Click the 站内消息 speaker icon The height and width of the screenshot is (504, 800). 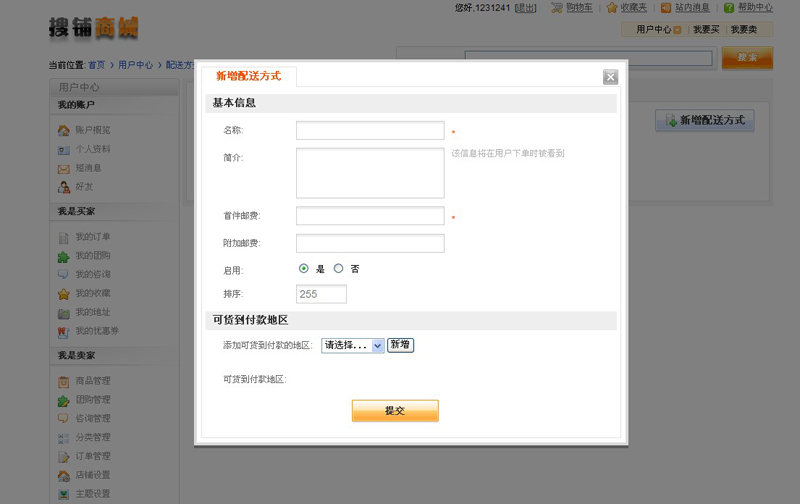(x=666, y=8)
